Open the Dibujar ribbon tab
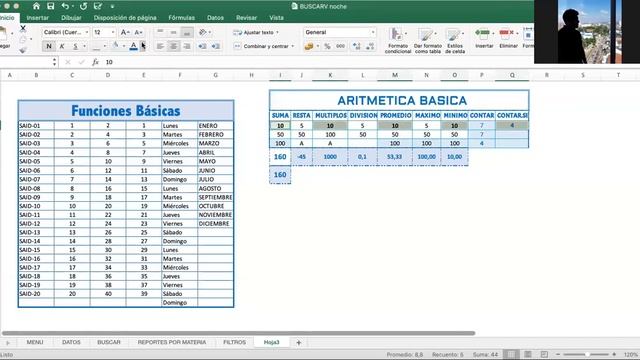This screenshot has width=640, height=360. pos(71,18)
